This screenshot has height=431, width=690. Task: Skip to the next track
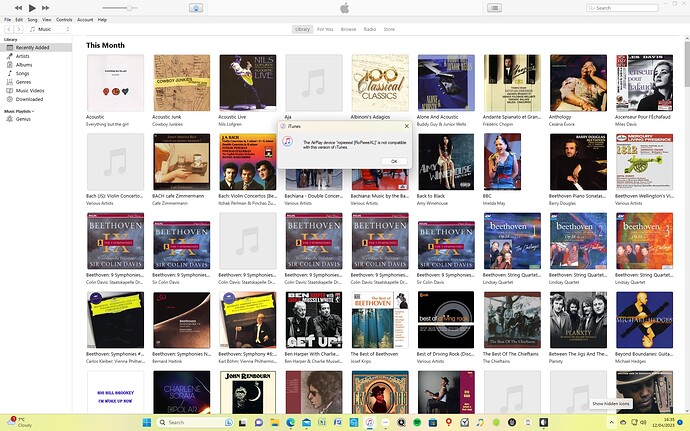[45, 7]
